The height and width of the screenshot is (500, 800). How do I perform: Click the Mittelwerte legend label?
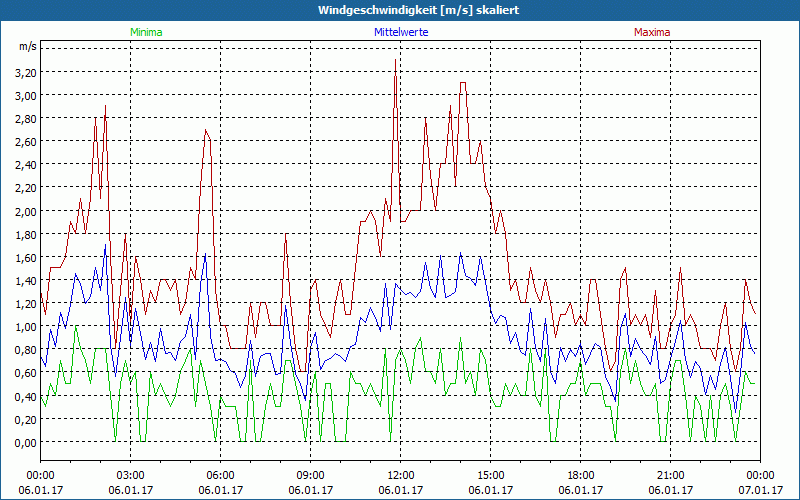click(x=401, y=32)
